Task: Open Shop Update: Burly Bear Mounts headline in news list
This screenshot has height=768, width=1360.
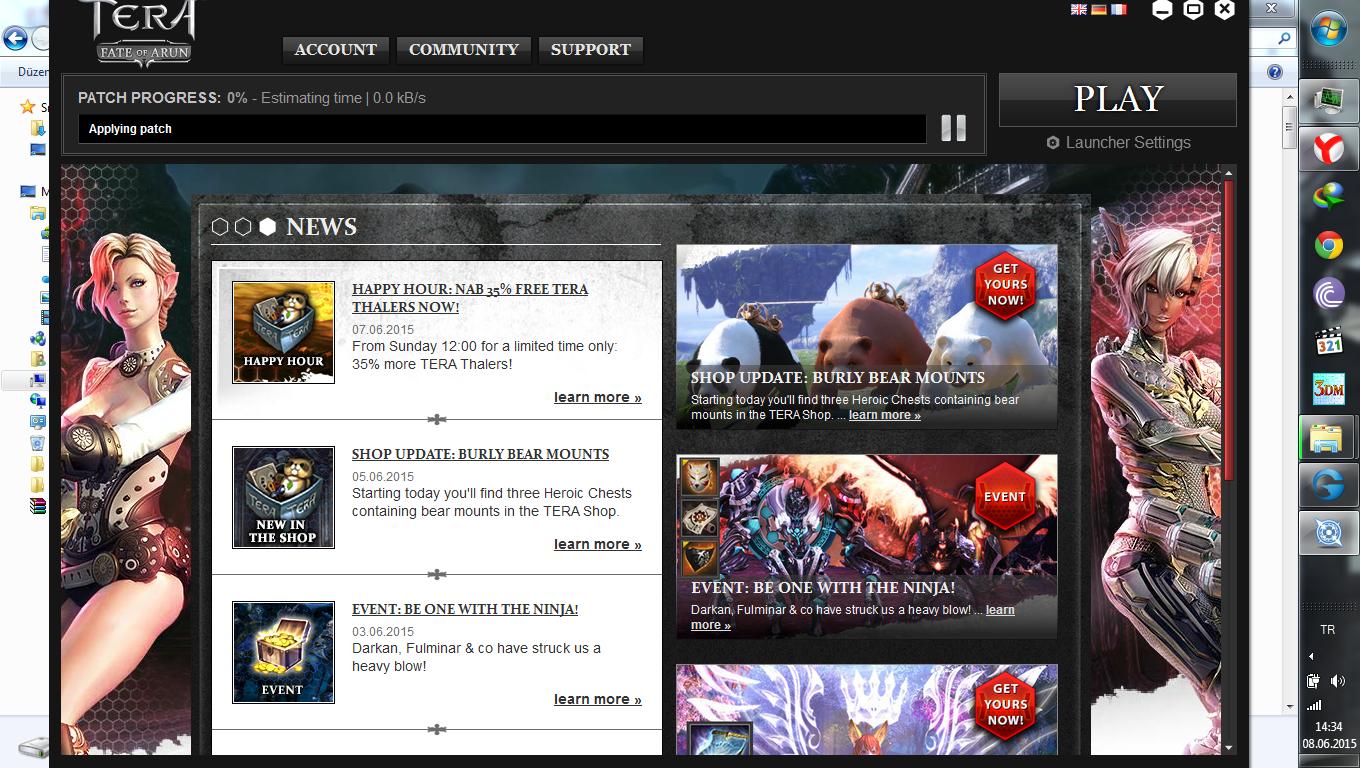Action: (480, 454)
